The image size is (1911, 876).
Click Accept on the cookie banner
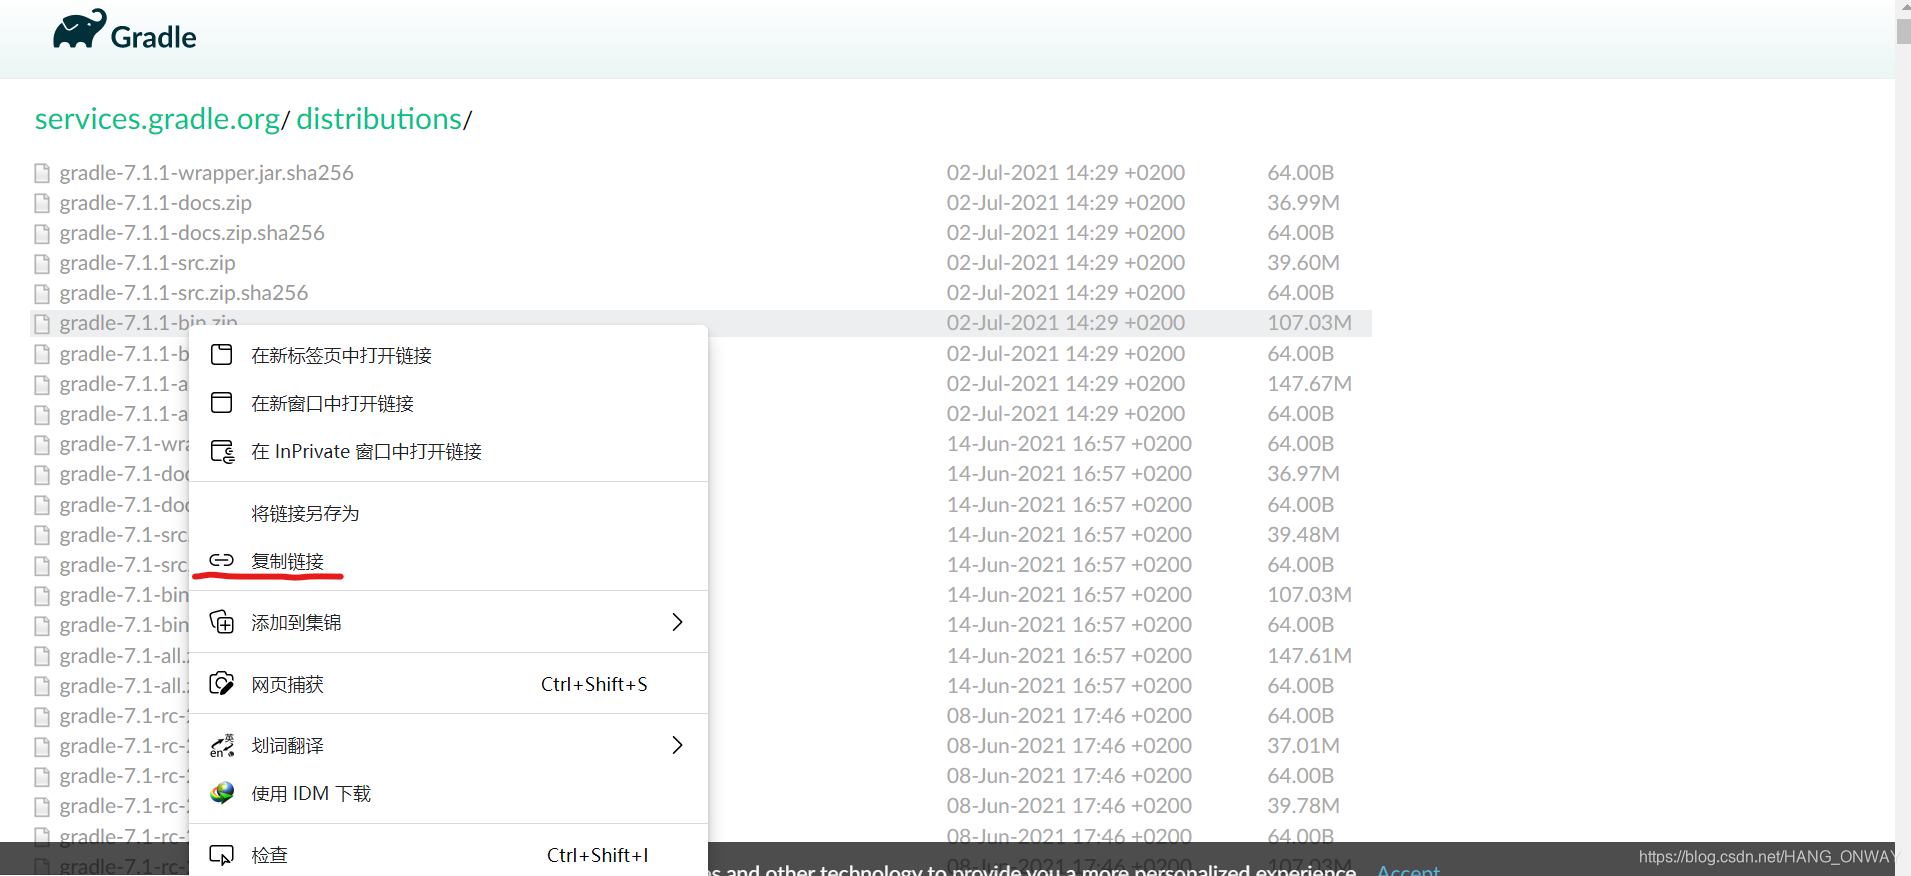point(1408,869)
